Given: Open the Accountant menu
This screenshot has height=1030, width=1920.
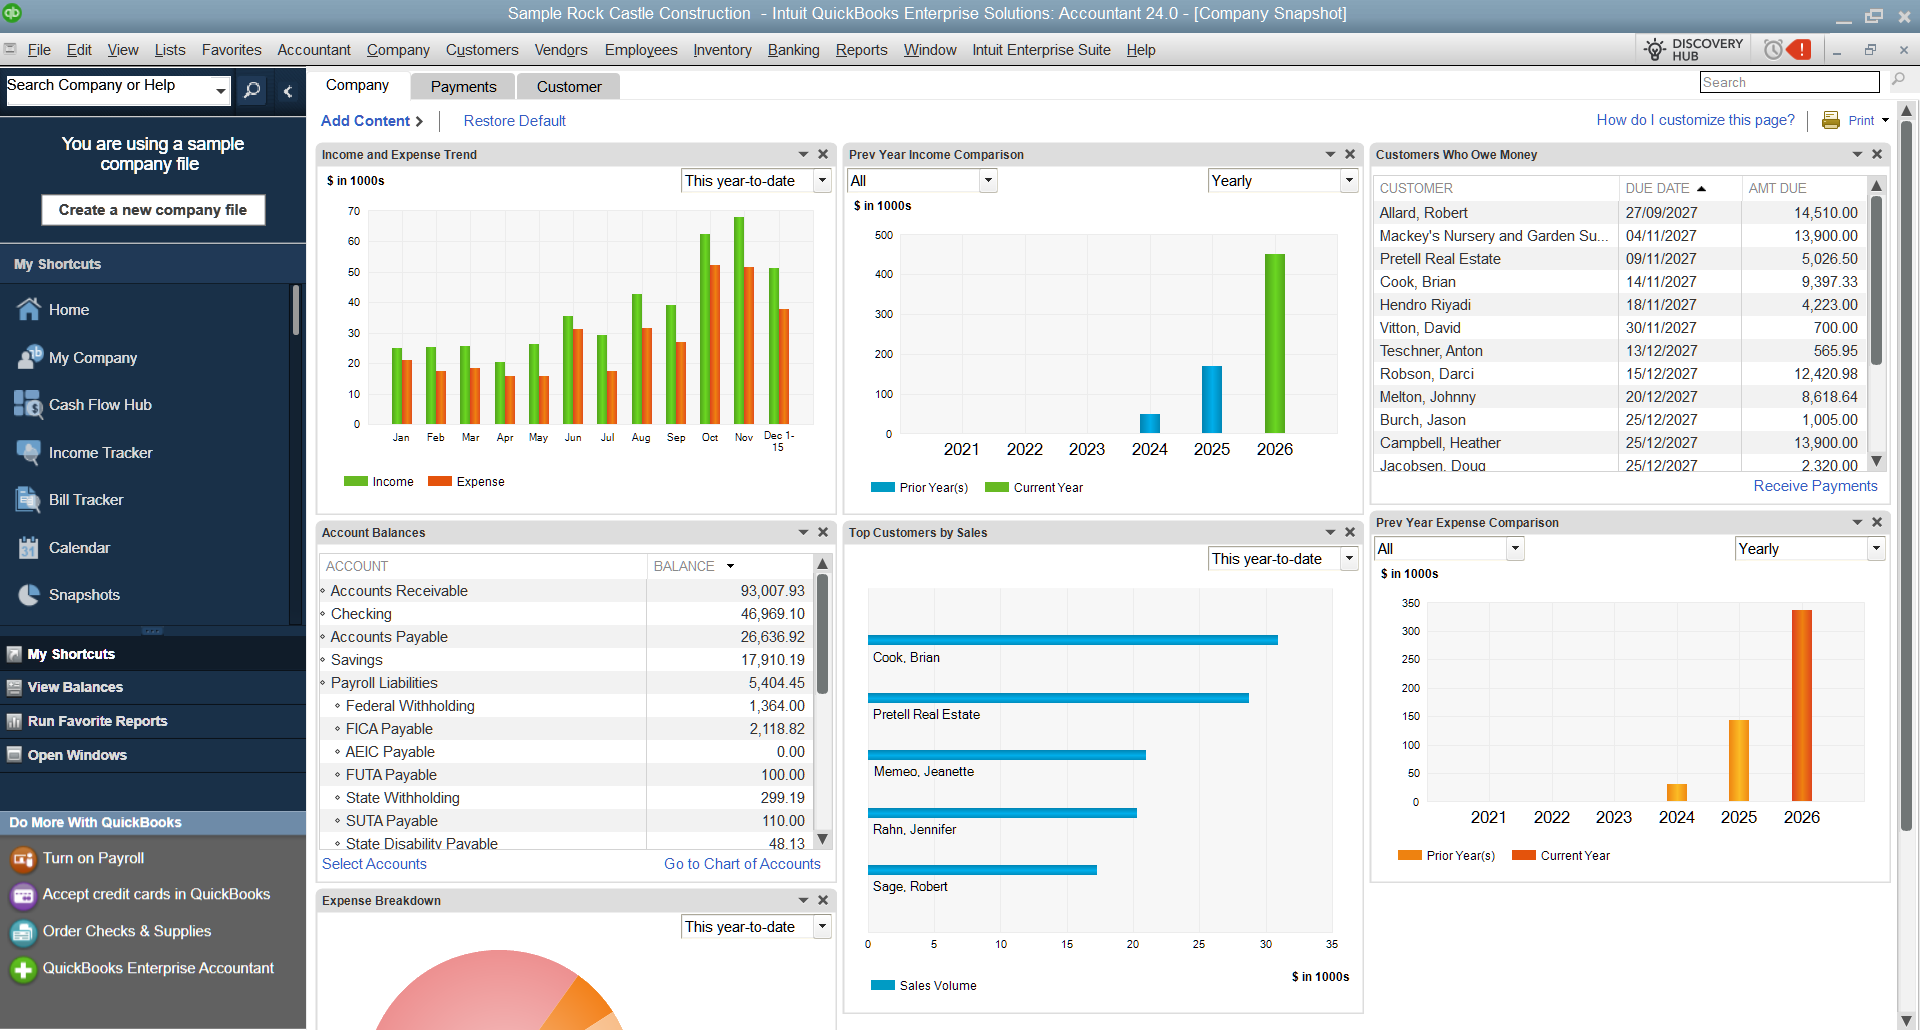Looking at the screenshot, I should pyautogui.click(x=314, y=50).
